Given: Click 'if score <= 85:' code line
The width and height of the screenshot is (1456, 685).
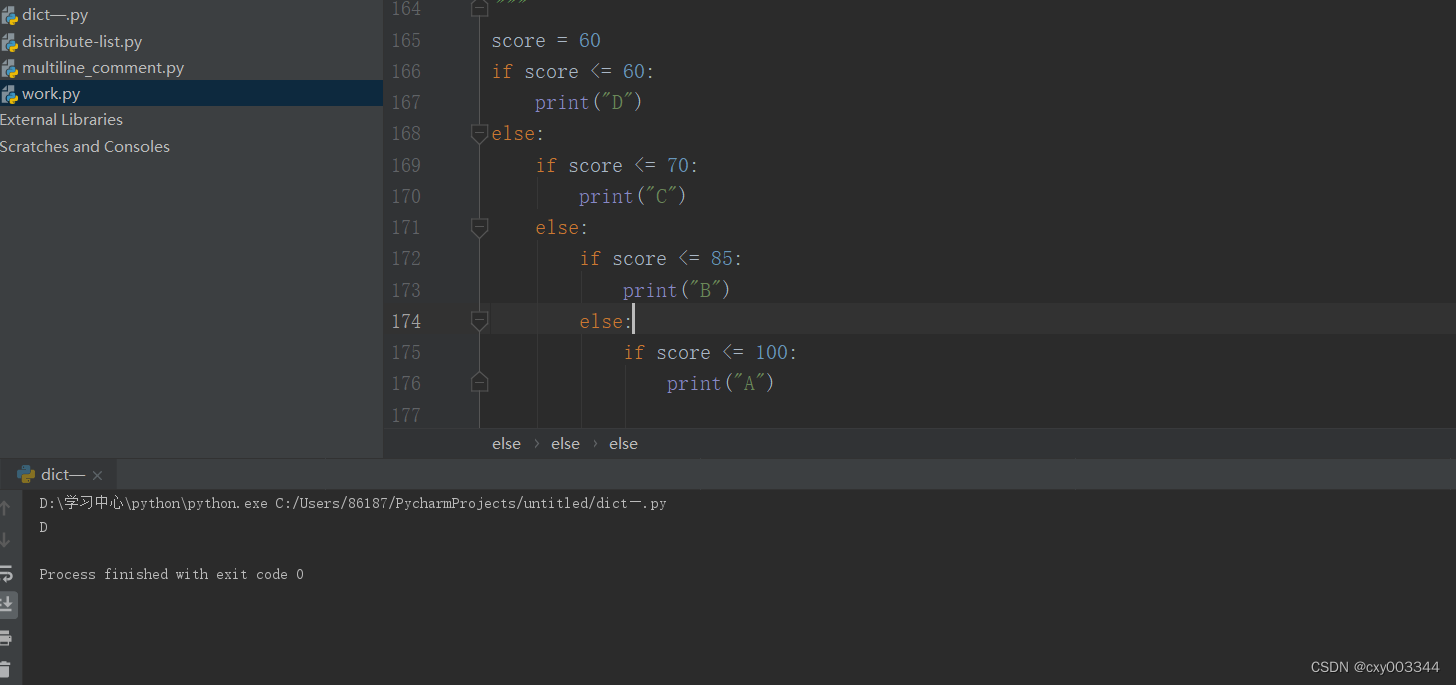Looking at the screenshot, I should pyautogui.click(x=661, y=259).
